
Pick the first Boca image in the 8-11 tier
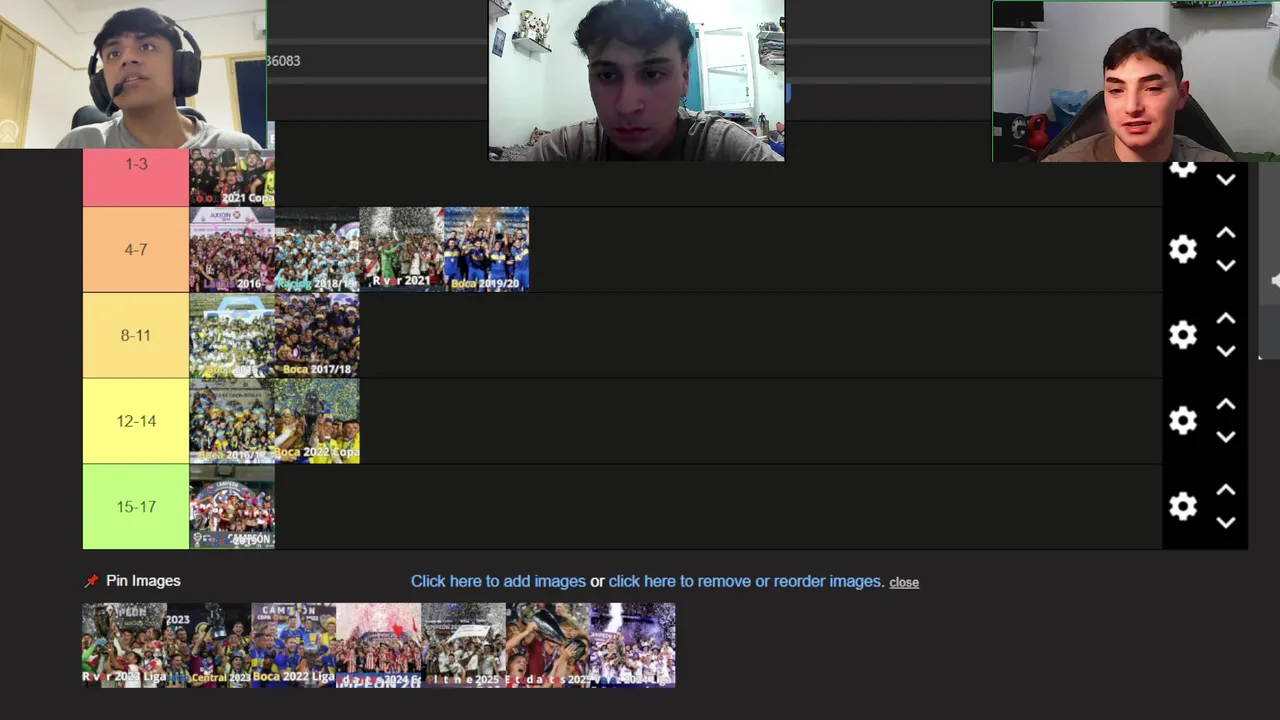[232, 335]
